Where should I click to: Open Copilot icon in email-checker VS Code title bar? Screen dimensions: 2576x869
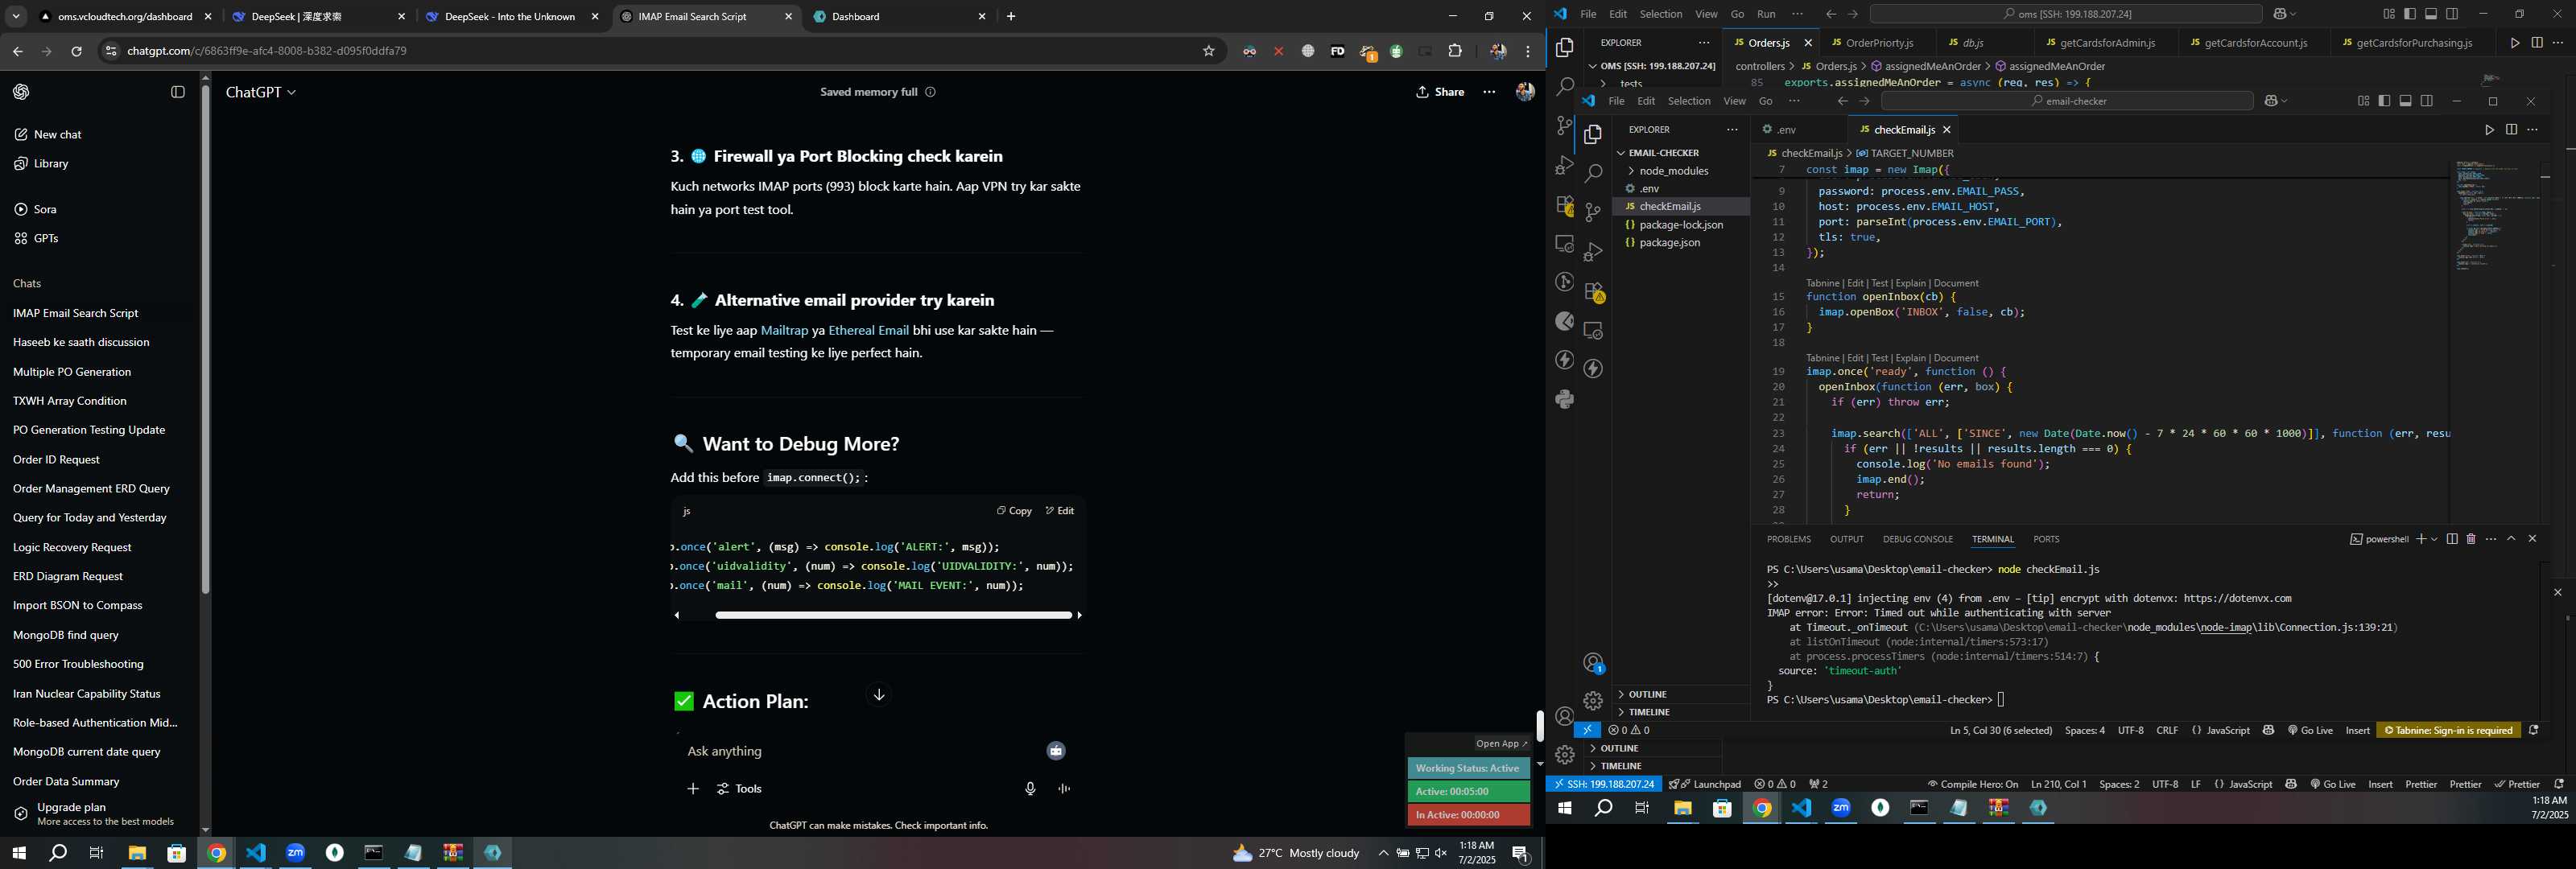click(2271, 101)
